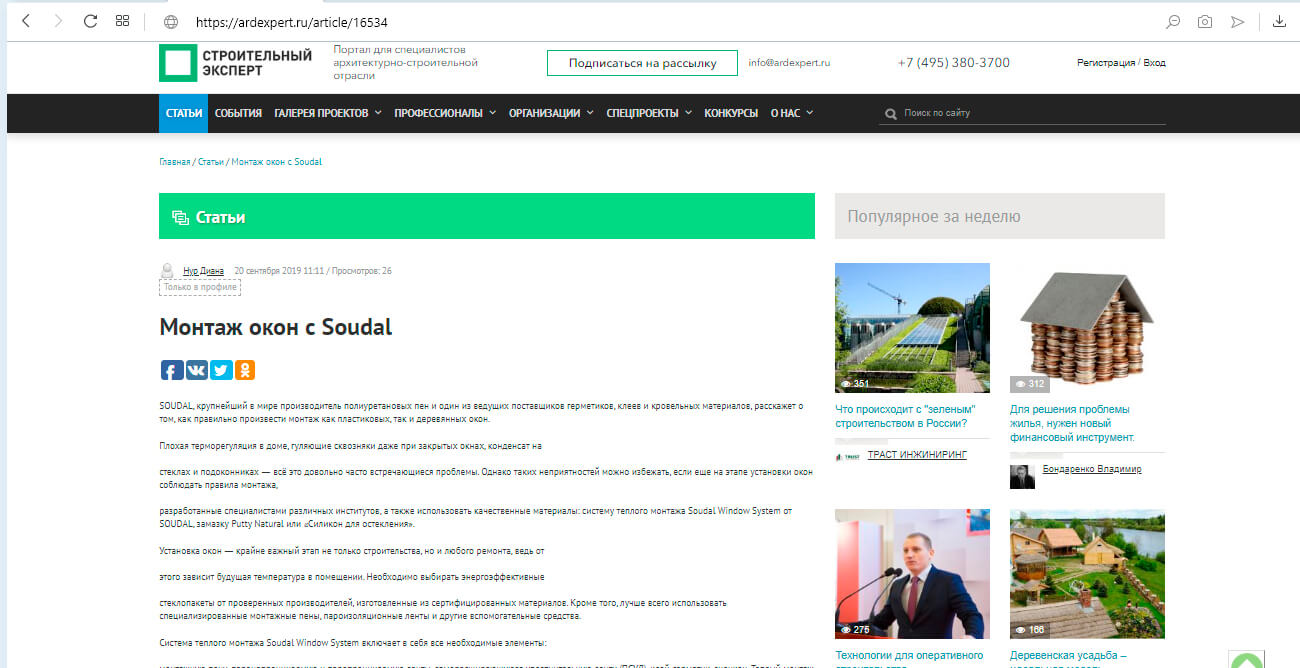The width and height of the screenshot is (1300, 668).
Task: Open the СТАТЬИ menu tab
Action: [x=184, y=113]
